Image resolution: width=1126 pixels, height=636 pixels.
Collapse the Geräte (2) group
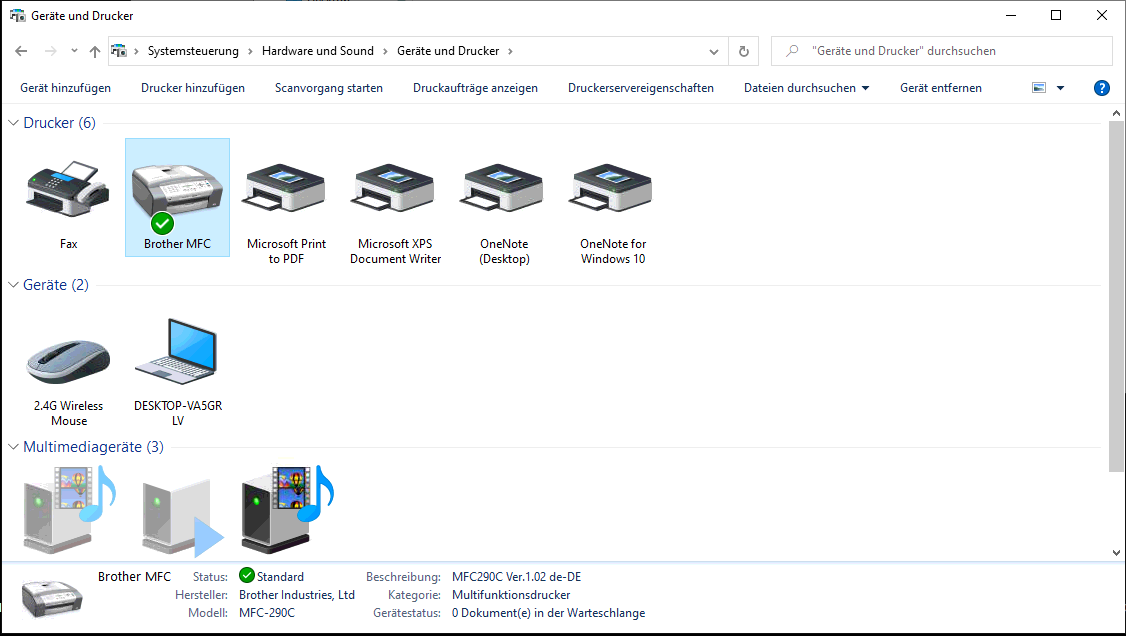[x=13, y=285]
